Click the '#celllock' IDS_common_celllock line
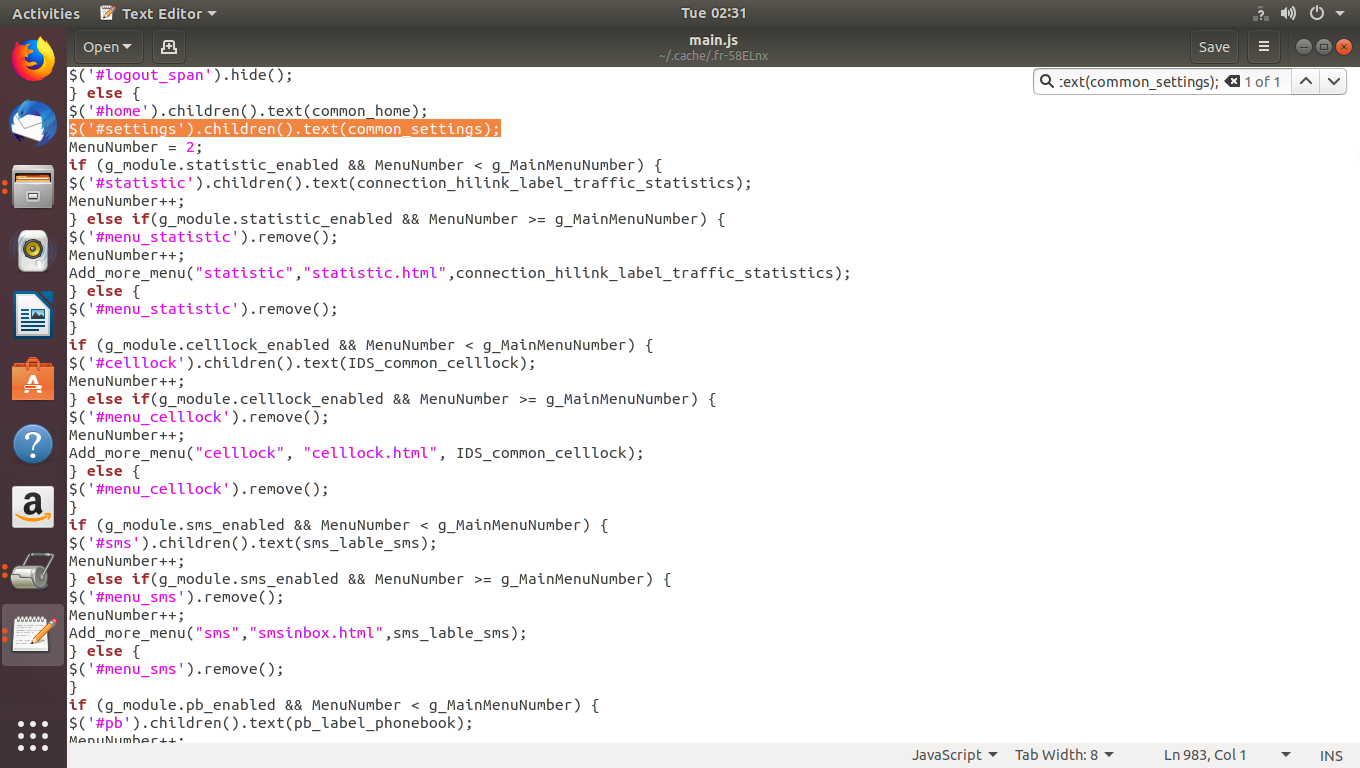Screen dimensions: 1360x768 click(x=302, y=363)
